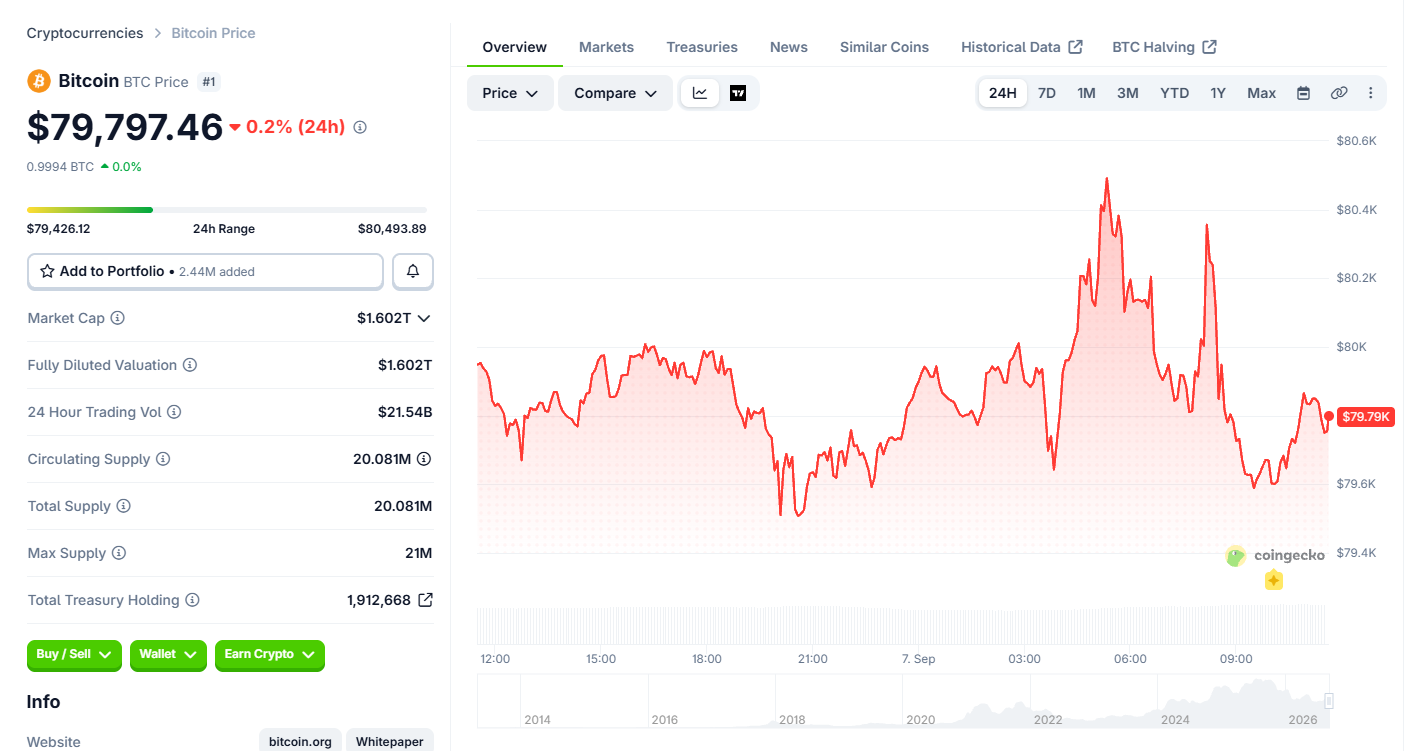Viewport: 1413px width, 751px height.
Task: Click the right handle of chart navigator
Action: point(1329,700)
